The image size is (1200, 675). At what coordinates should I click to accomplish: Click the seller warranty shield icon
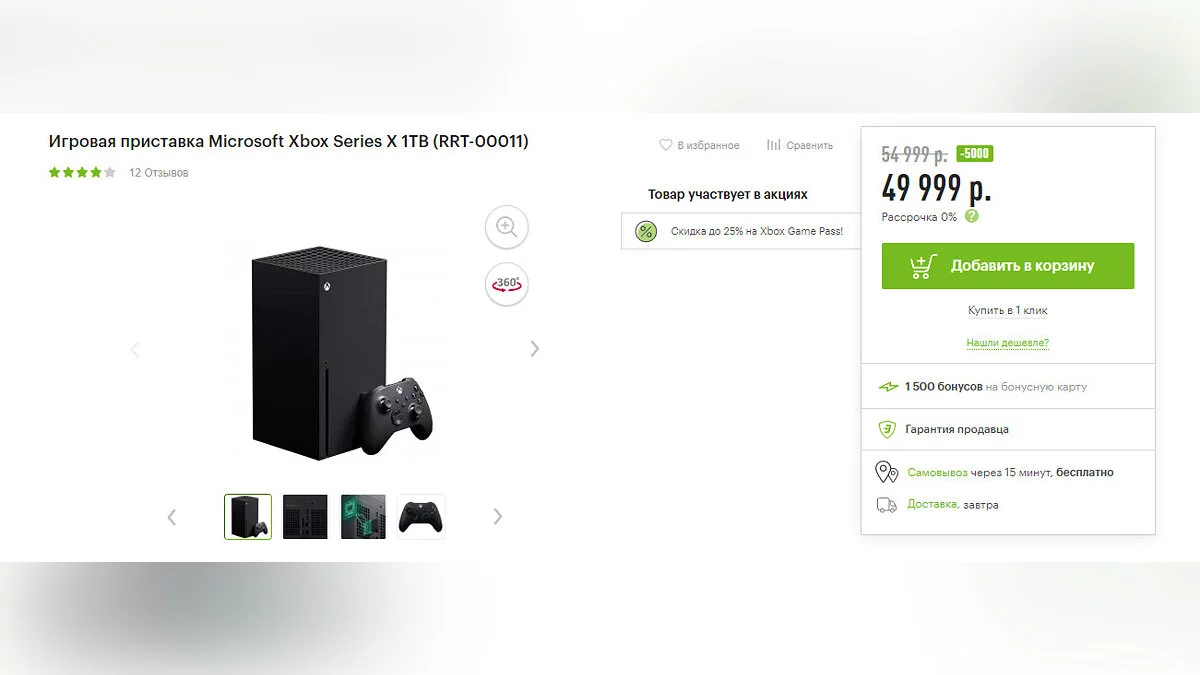886,429
